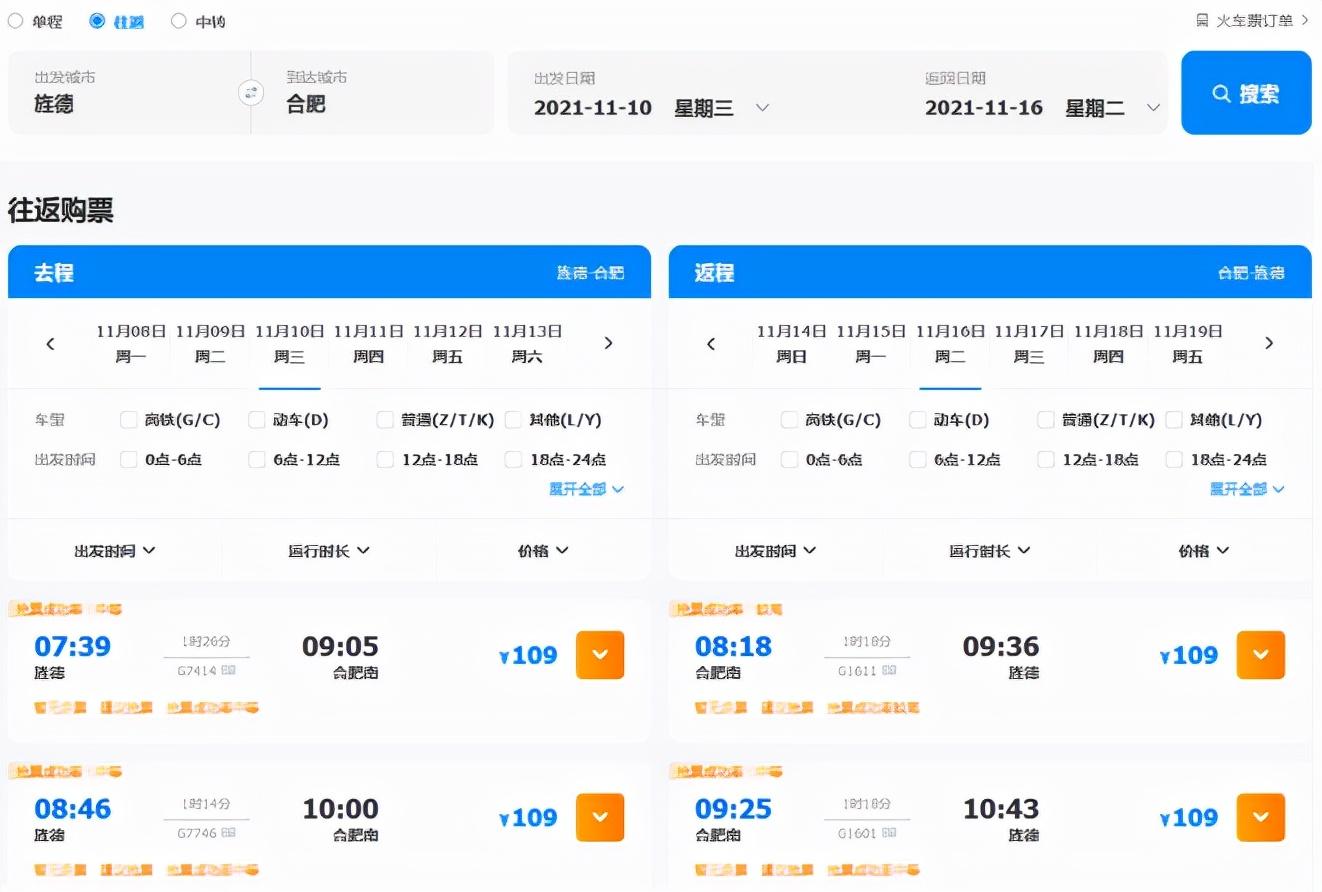Go to previous dates in outbound panel
This screenshot has height=892, width=1322.
tap(50, 344)
